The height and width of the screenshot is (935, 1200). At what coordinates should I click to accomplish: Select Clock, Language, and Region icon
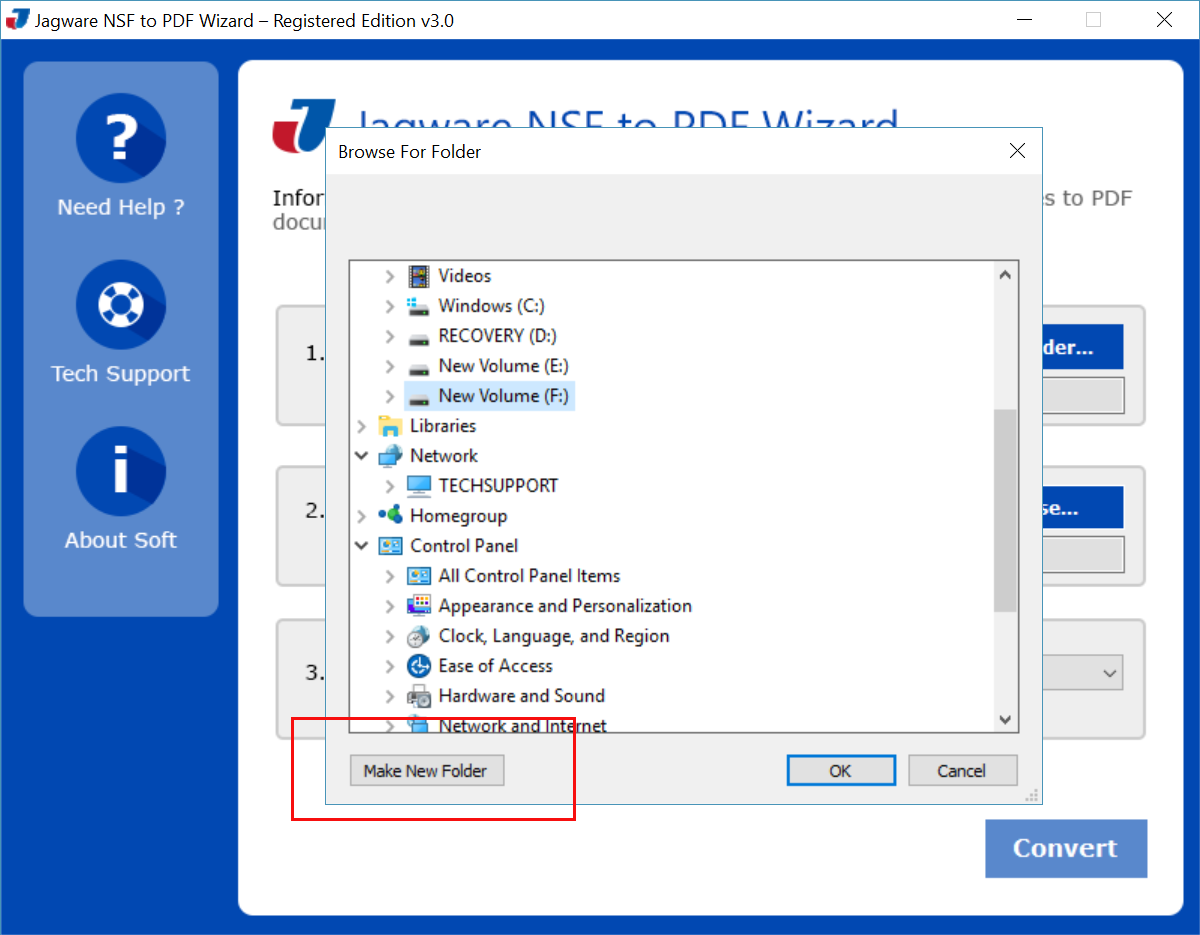point(419,636)
